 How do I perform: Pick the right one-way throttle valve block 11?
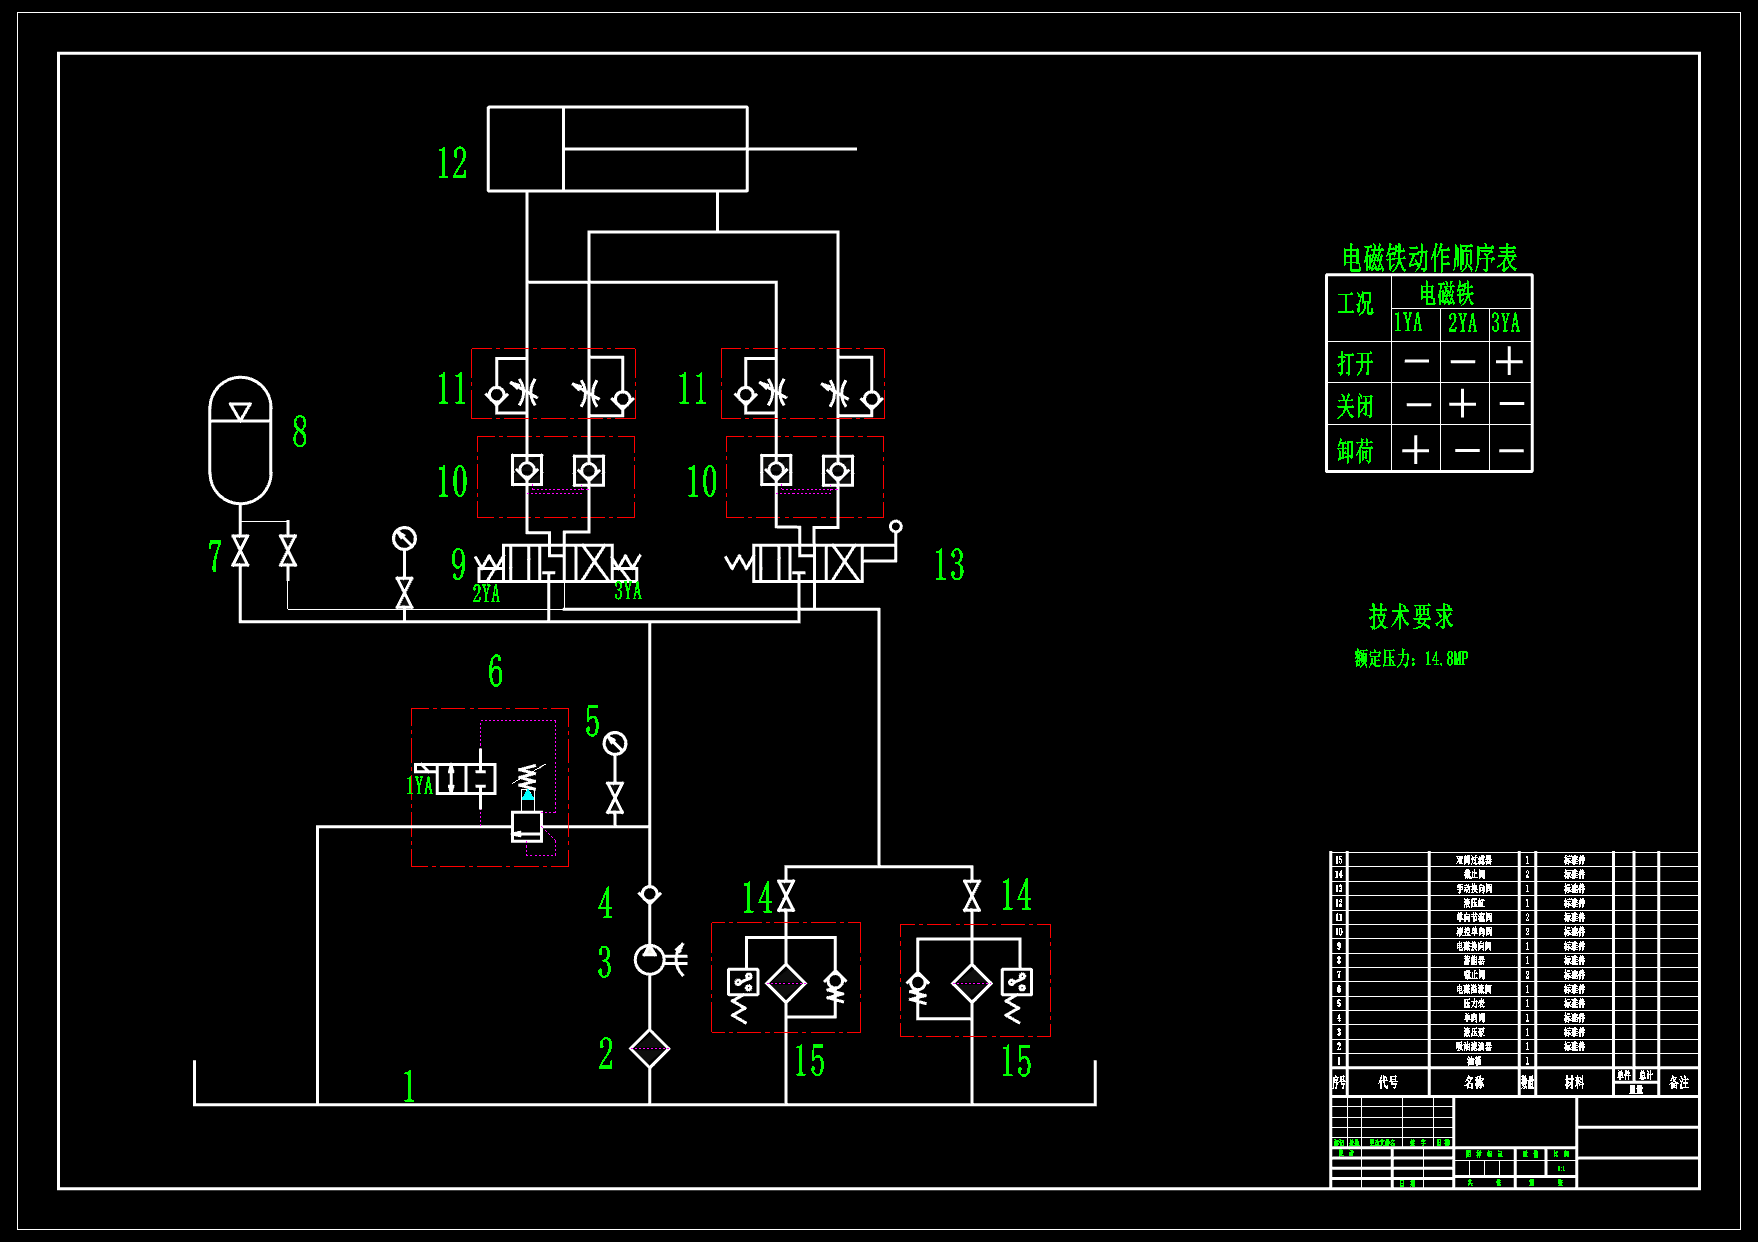(803, 383)
